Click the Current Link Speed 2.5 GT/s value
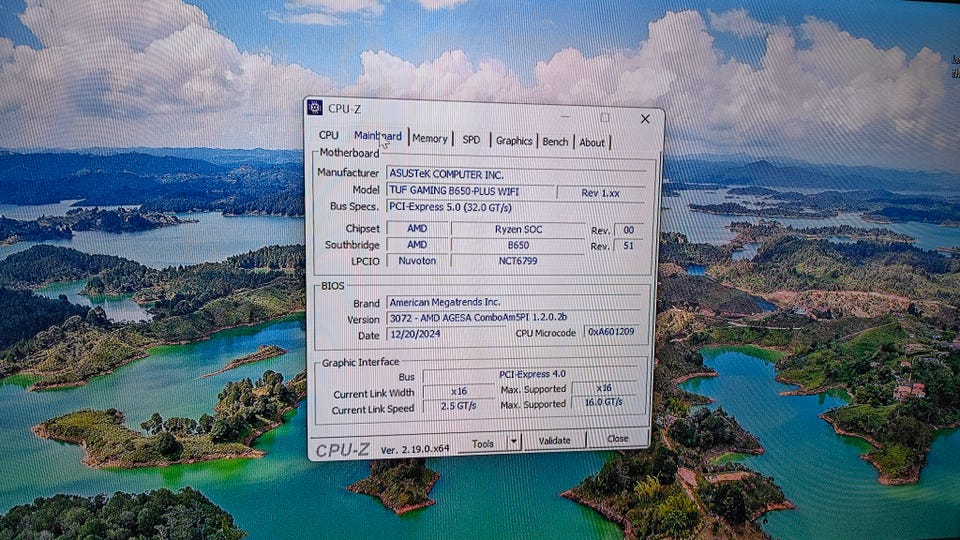The image size is (960, 540). click(459, 406)
